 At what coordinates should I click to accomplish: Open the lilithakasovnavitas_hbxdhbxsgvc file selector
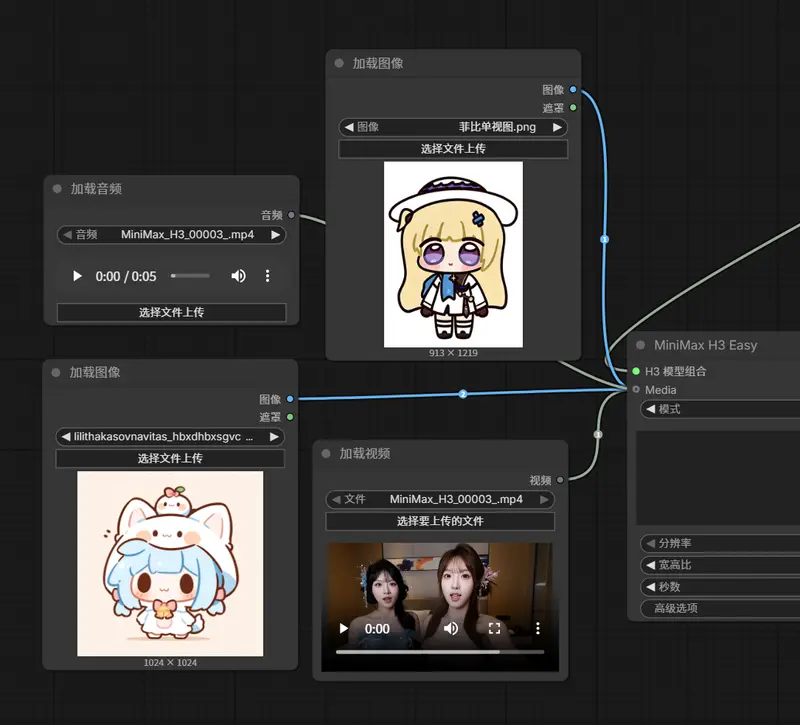[170, 437]
